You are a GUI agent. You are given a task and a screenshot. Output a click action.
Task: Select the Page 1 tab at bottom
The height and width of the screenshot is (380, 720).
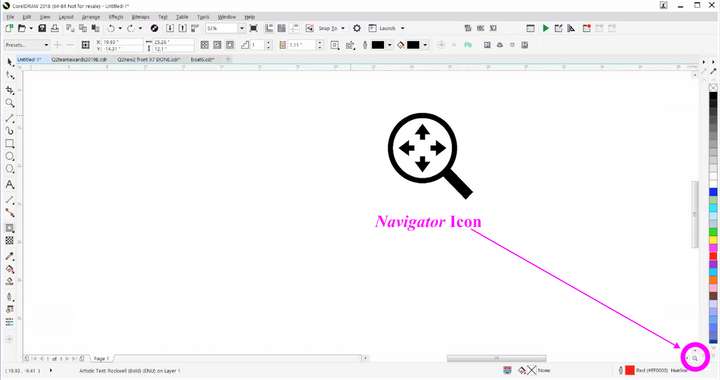pyautogui.click(x=101, y=358)
